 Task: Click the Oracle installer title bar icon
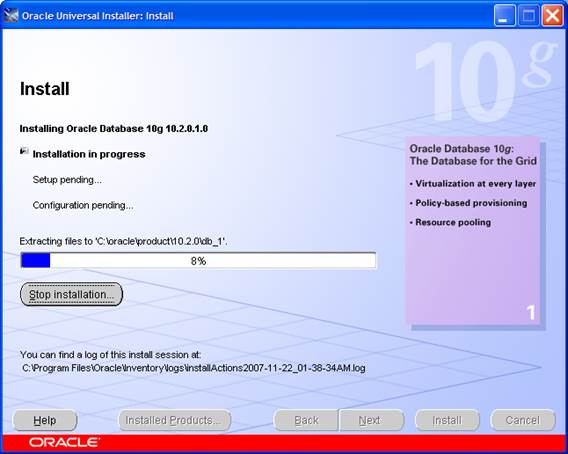click(11, 16)
